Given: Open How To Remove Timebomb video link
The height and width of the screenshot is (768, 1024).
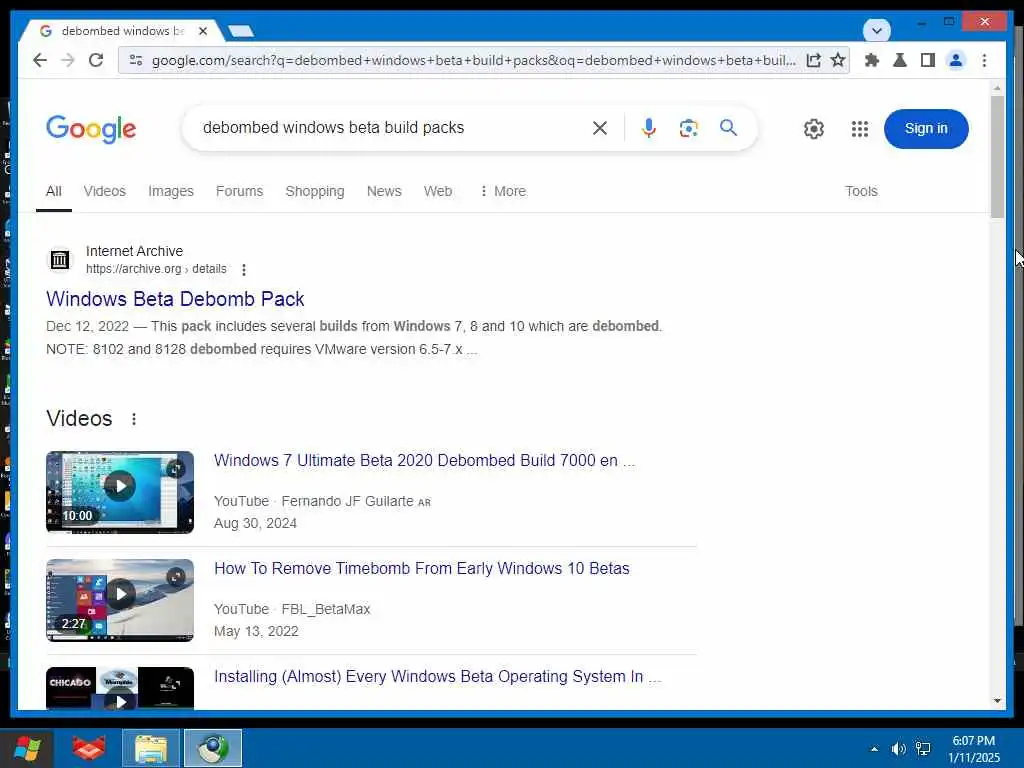Looking at the screenshot, I should (x=422, y=568).
